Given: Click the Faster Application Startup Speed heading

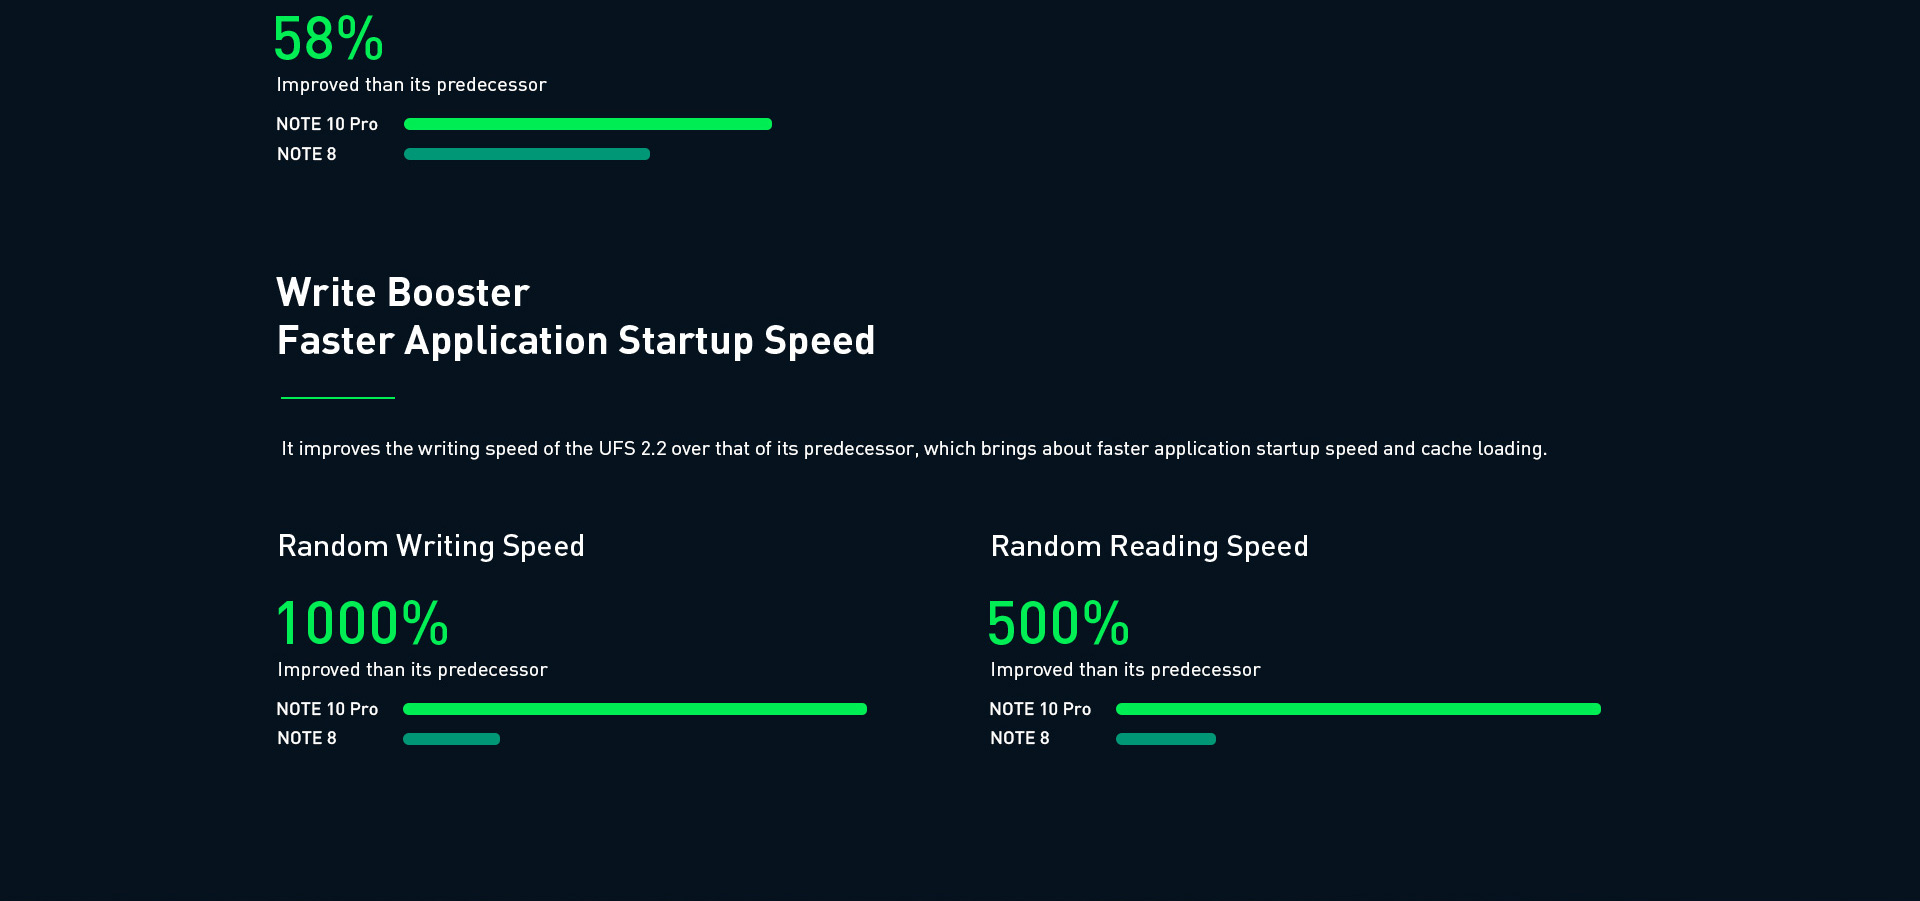Looking at the screenshot, I should tap(575, 341).
